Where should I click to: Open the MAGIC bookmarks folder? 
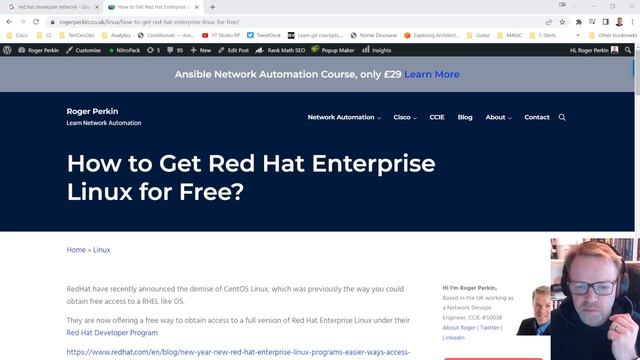tap(509, 36)
